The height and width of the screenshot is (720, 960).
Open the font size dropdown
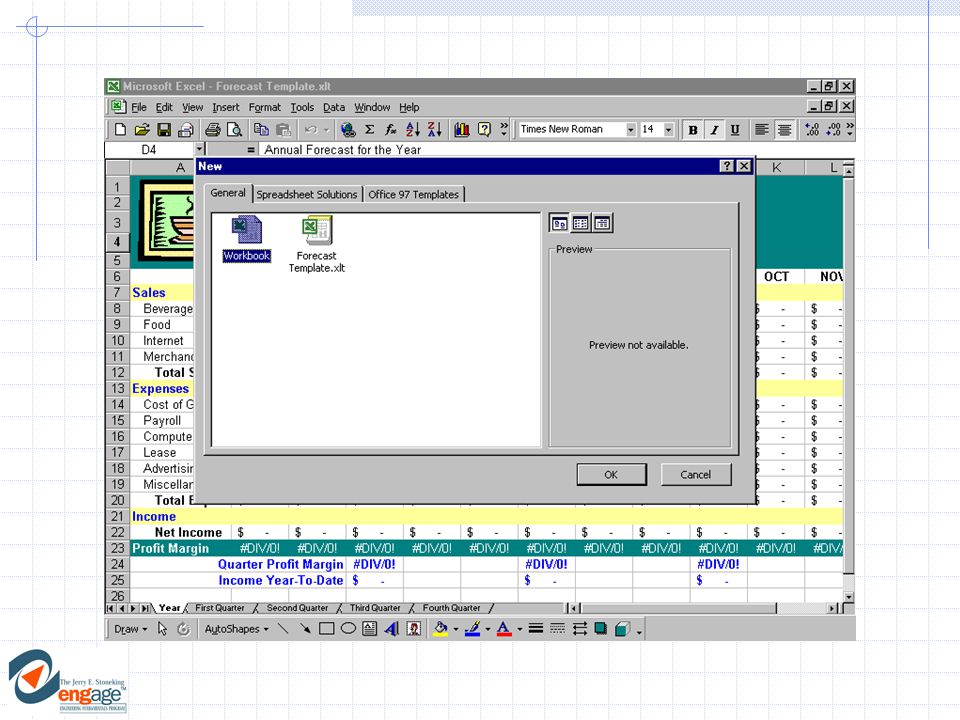coord(669,130)
